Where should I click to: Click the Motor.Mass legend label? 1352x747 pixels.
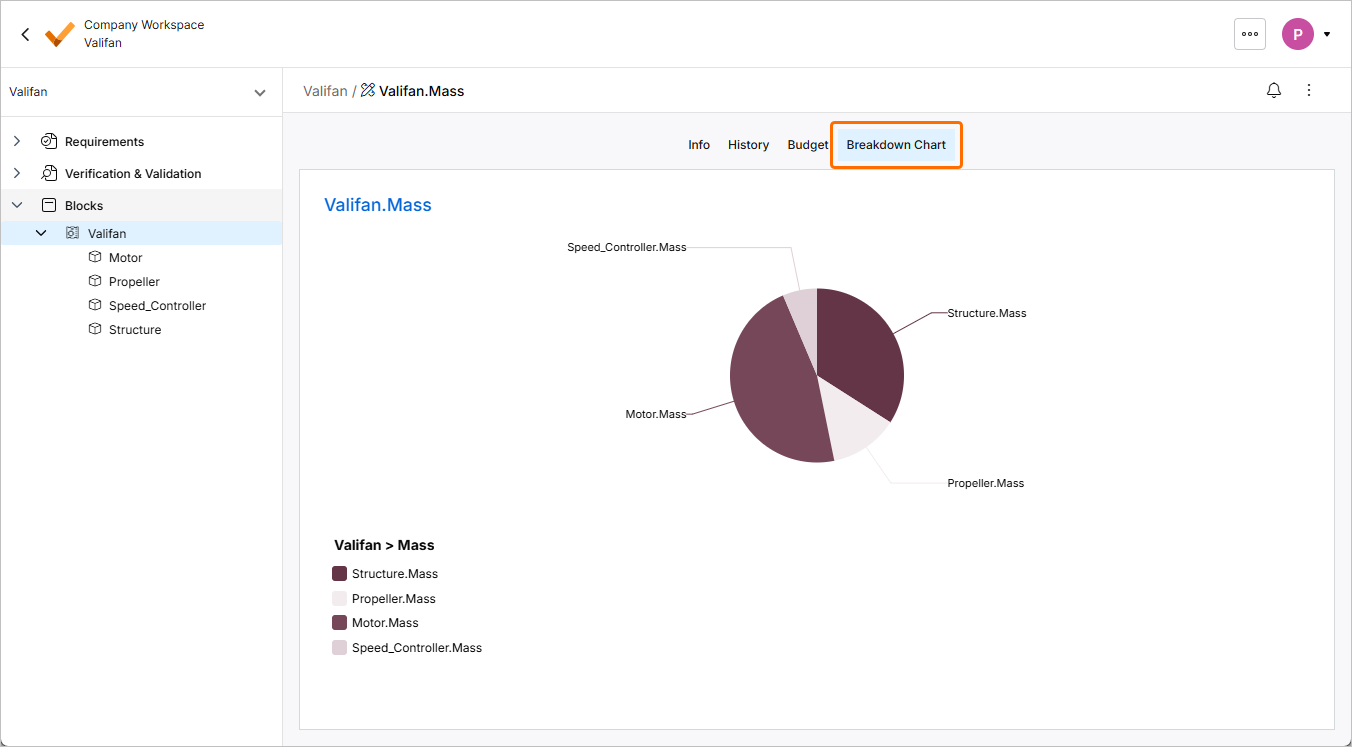coord(385,623)
